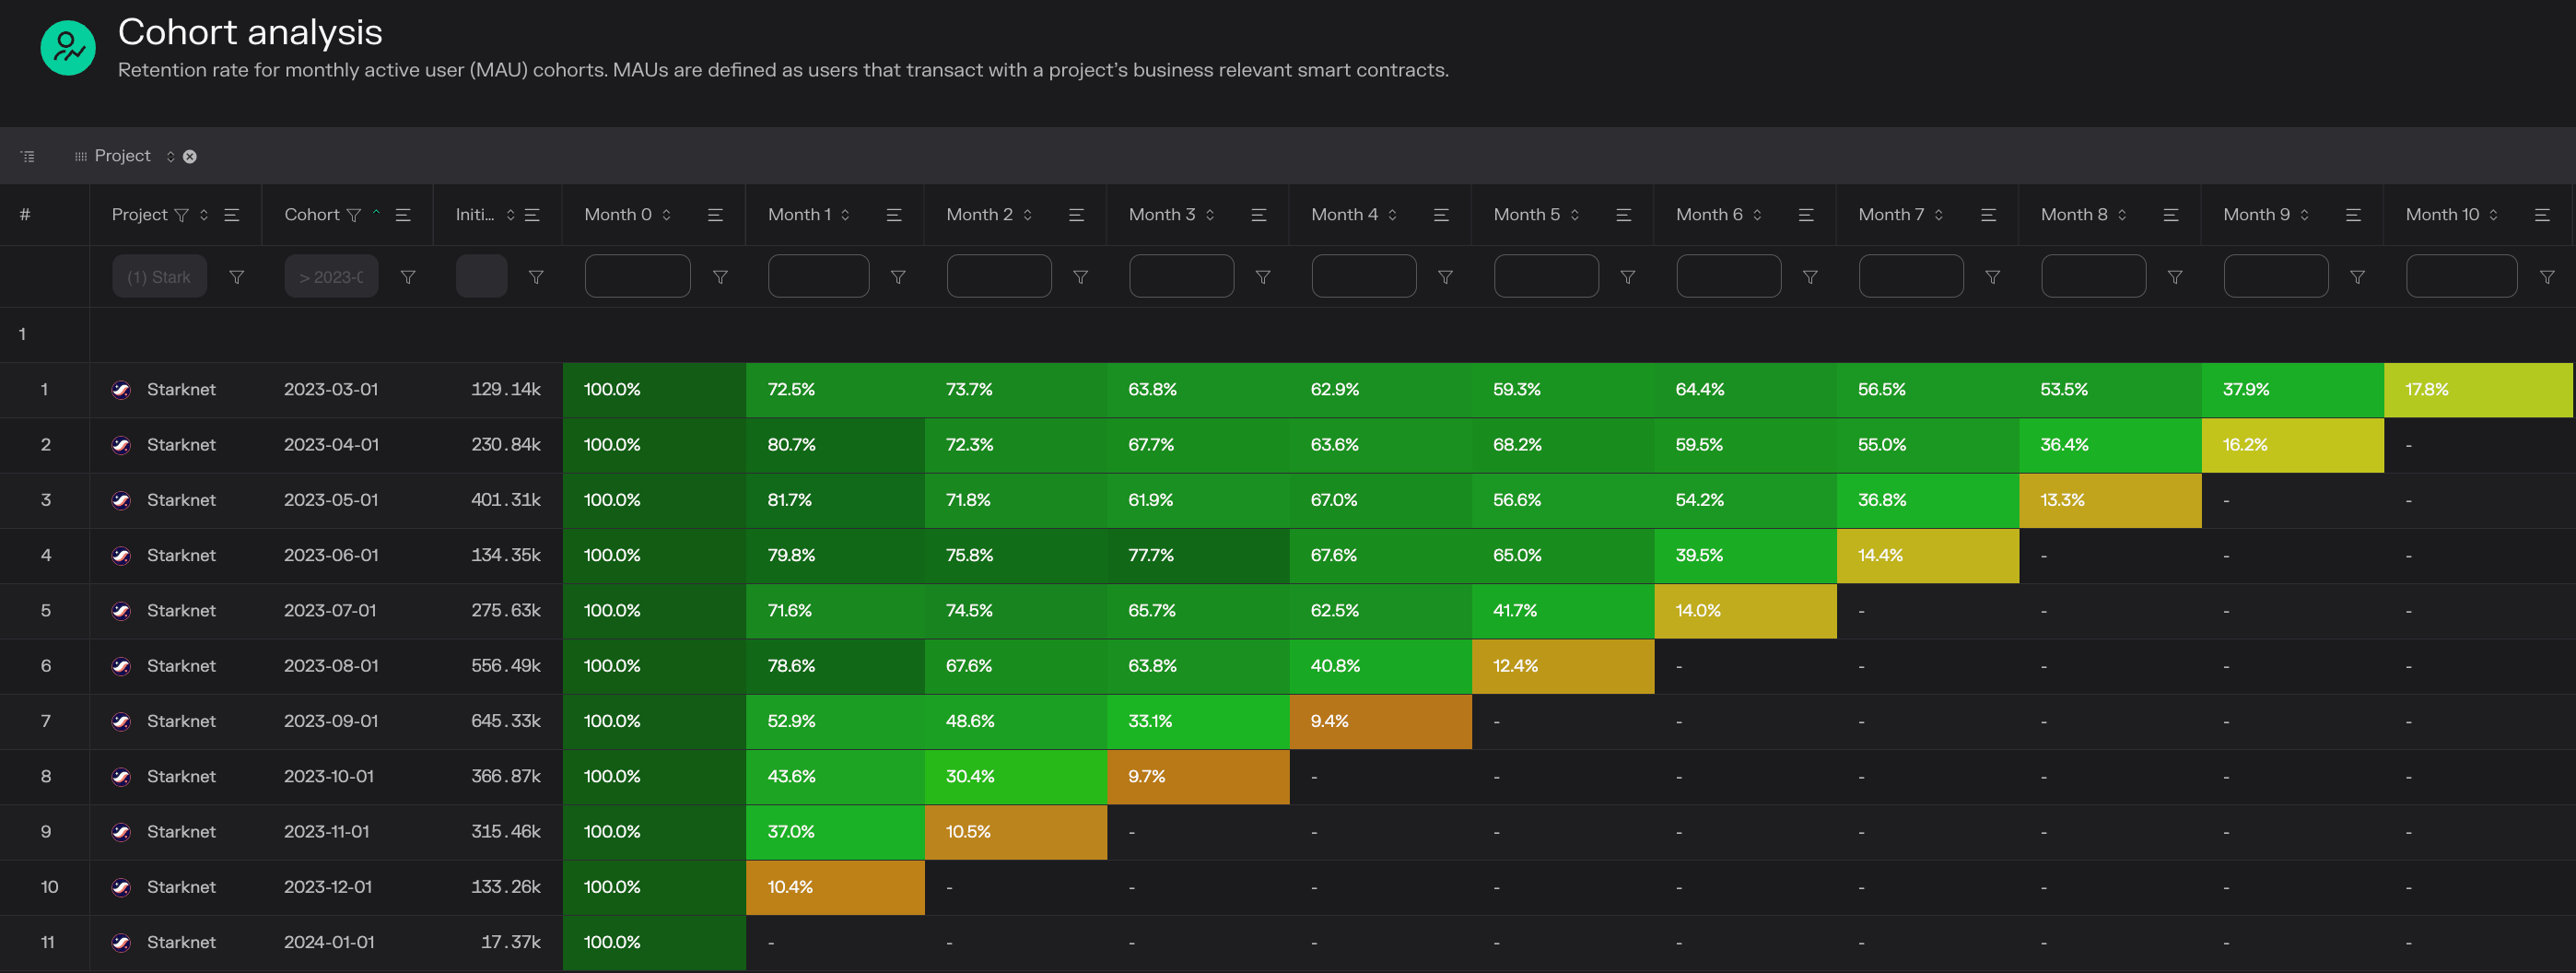This screenshot has height=973, width=2576.
Task: Select the 10.5% Month 2 cell
Action: 1016,832
